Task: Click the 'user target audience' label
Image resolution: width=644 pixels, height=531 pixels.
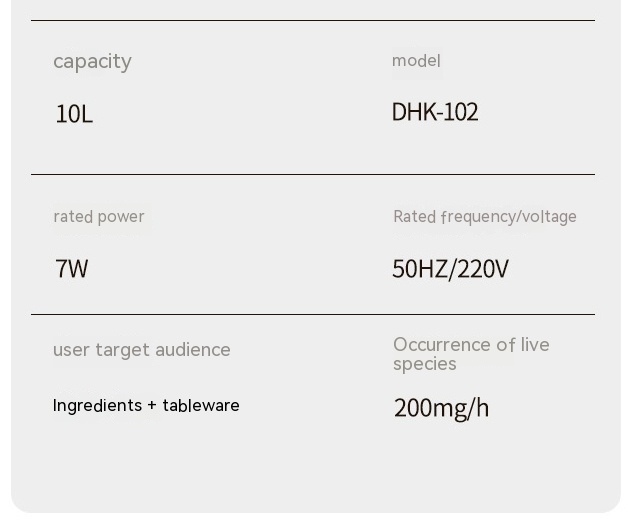Action: pyautogui.click(x=142, y=350)
